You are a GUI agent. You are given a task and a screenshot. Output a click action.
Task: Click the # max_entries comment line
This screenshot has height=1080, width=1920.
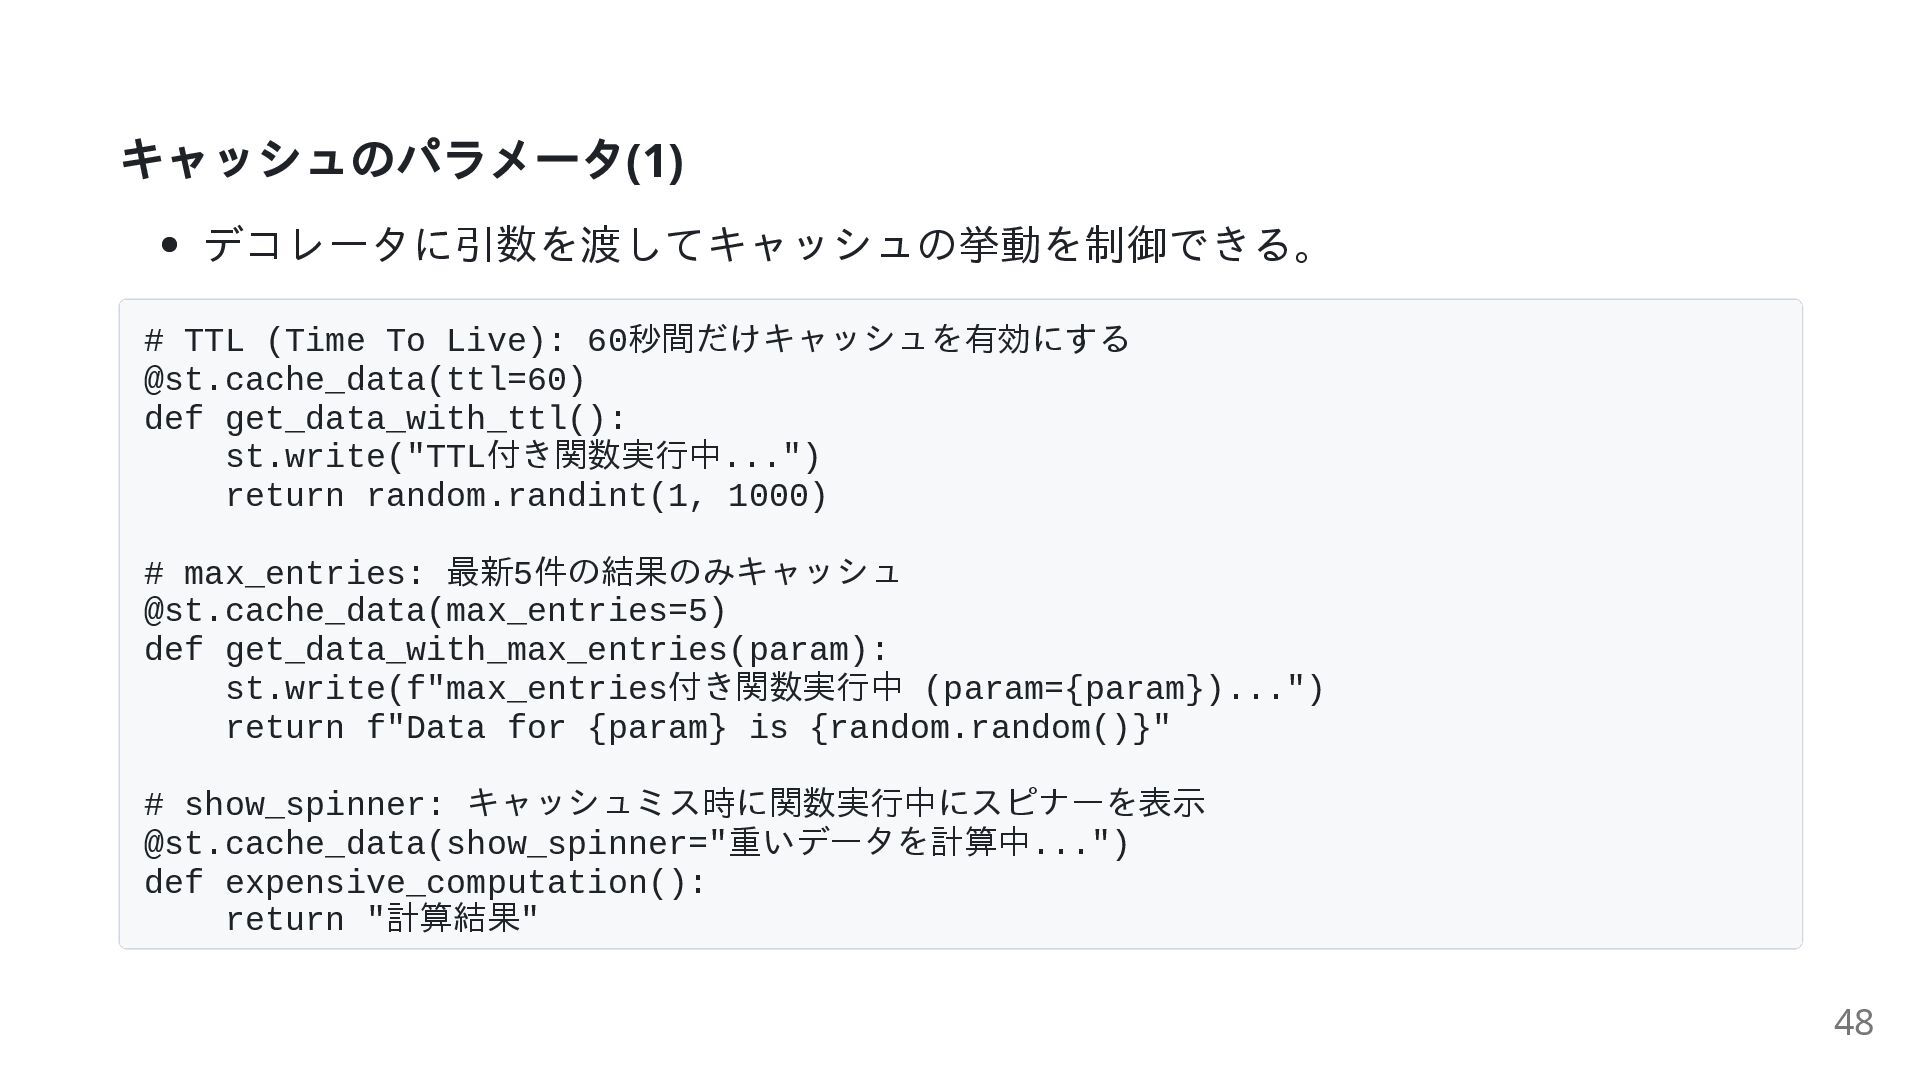(x=522, y=573)
